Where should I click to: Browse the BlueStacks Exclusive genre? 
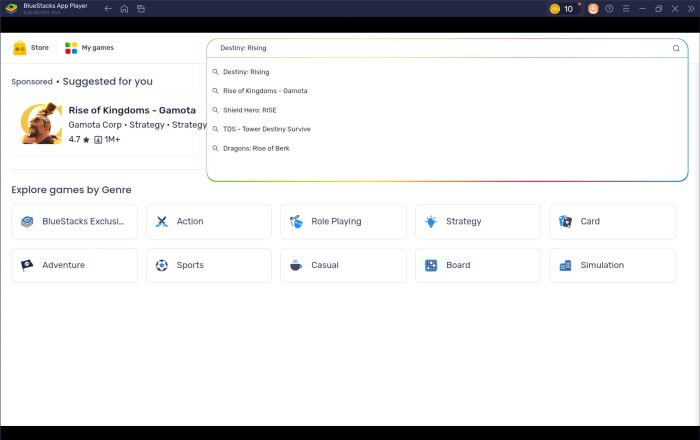point(75,221)
